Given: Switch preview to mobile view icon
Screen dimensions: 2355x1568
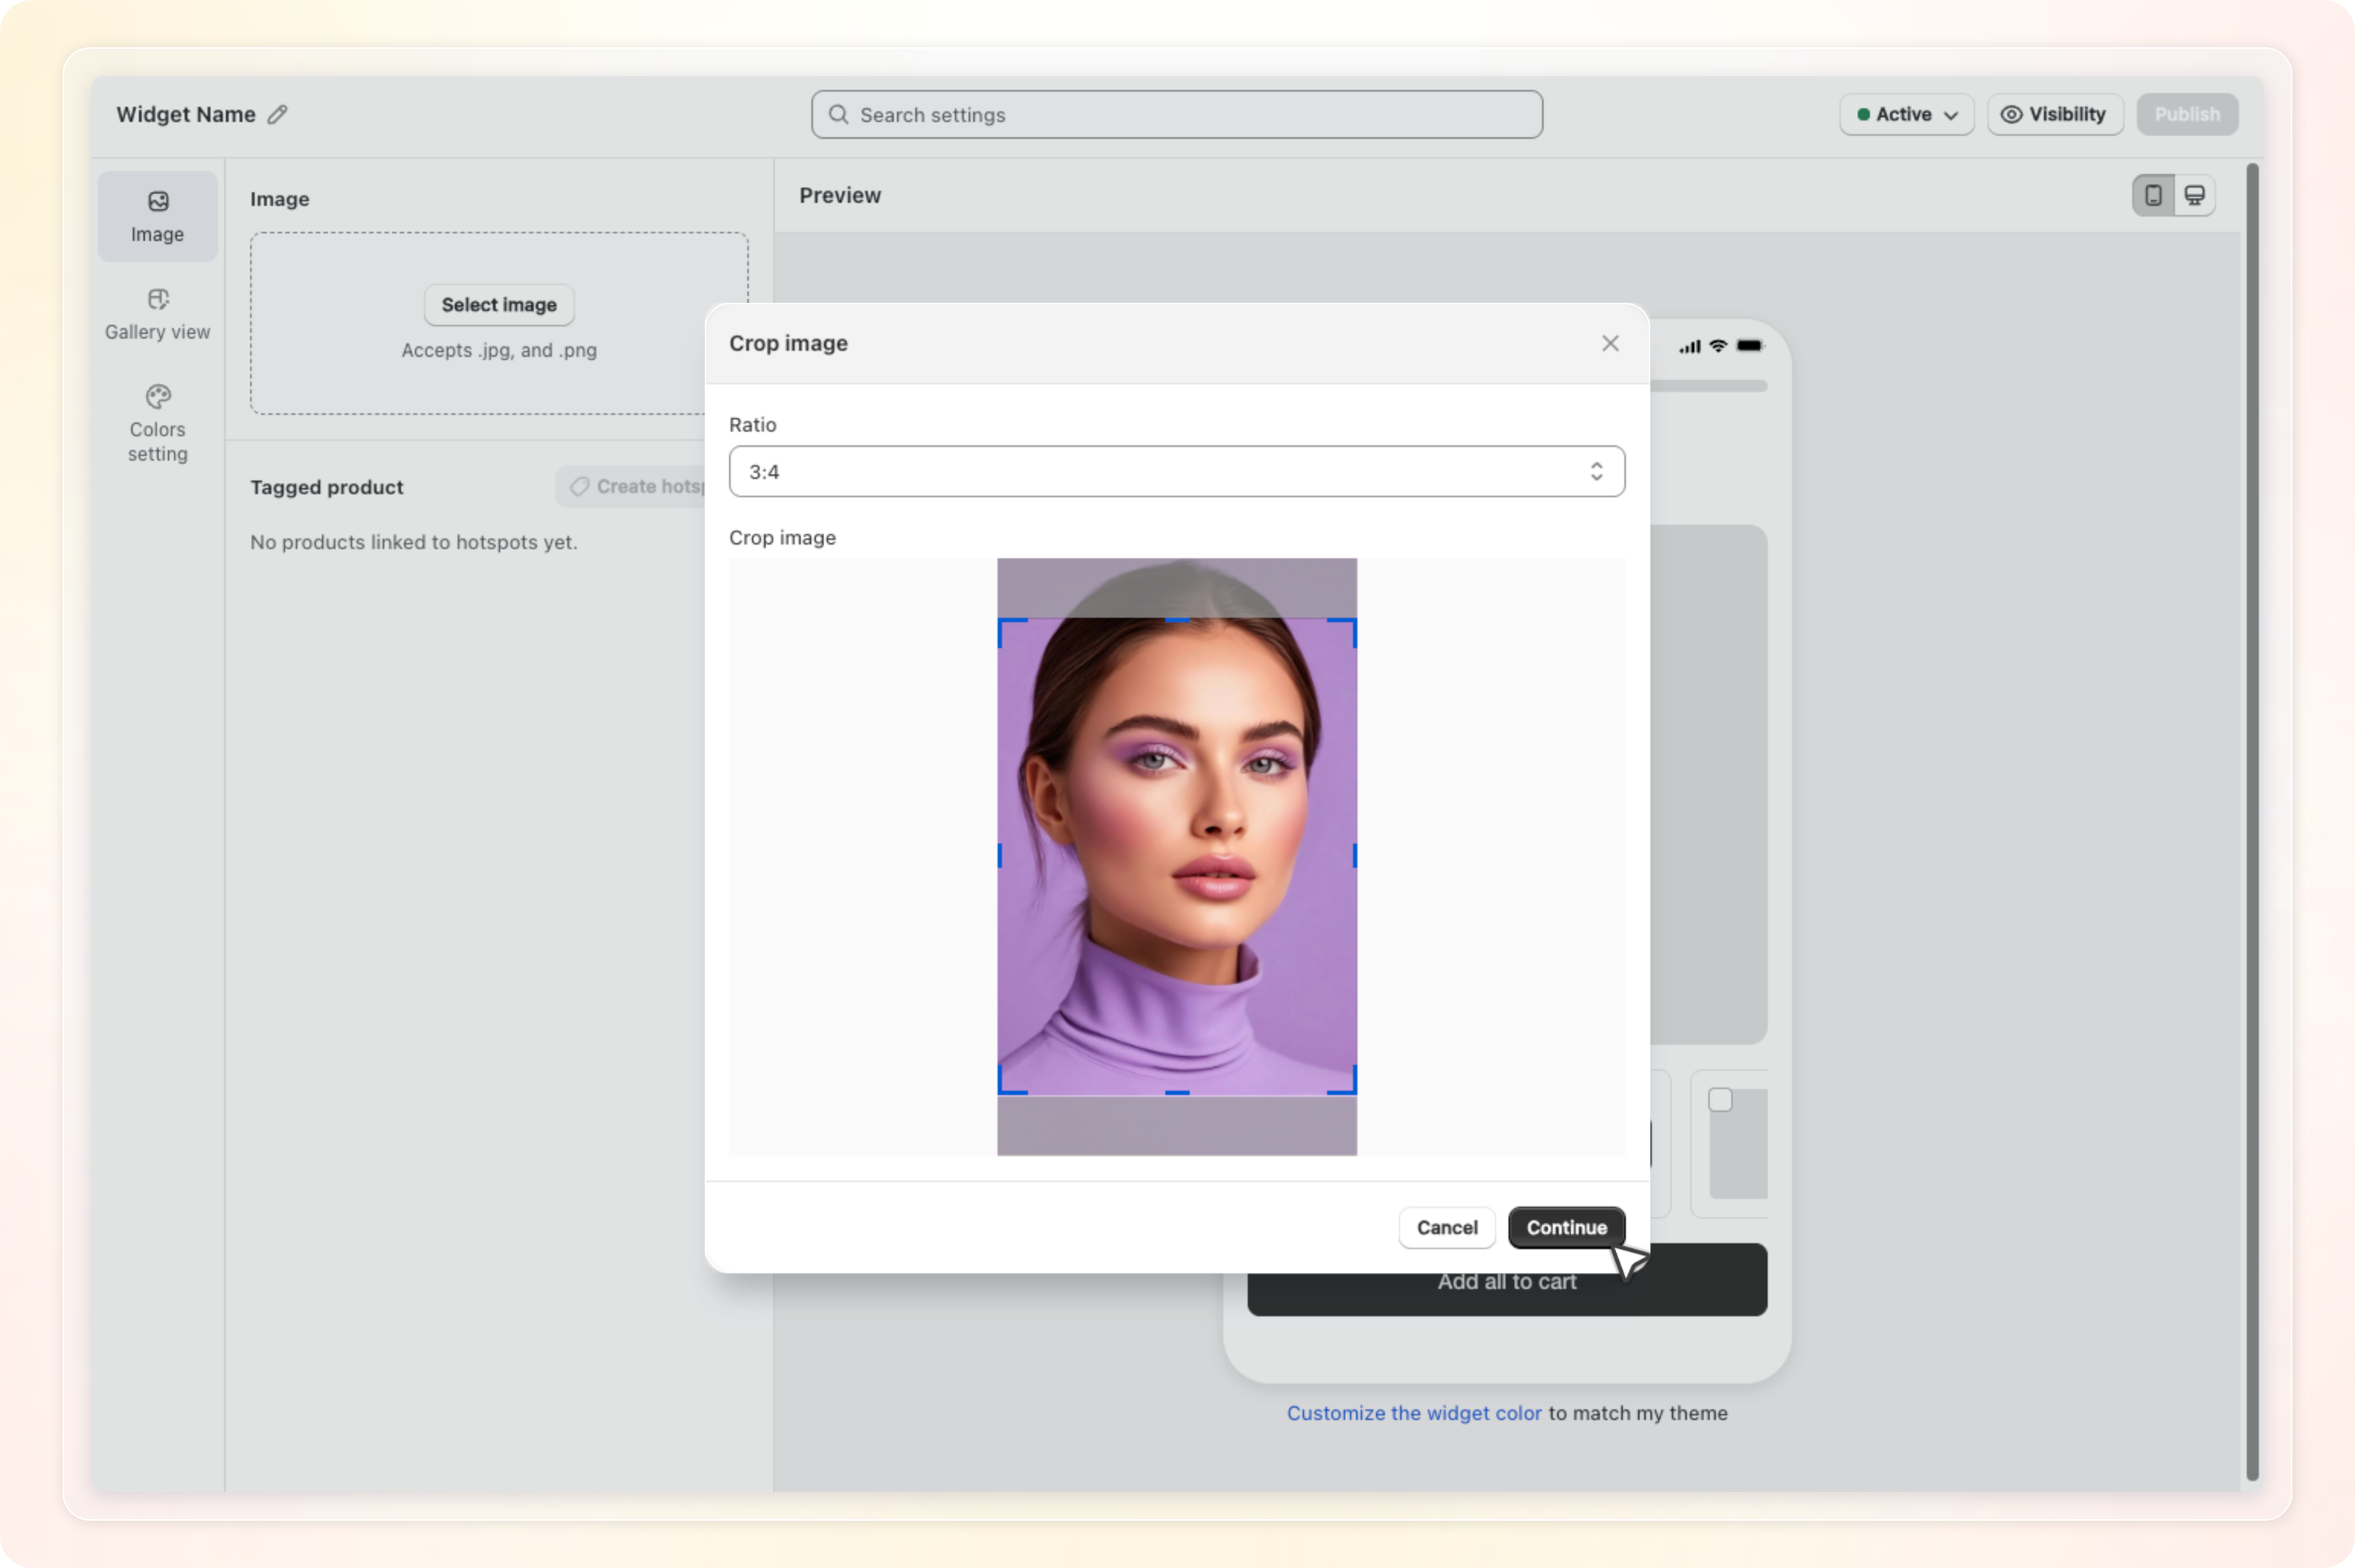Looking at the screenshot, I should point(2153,195).
